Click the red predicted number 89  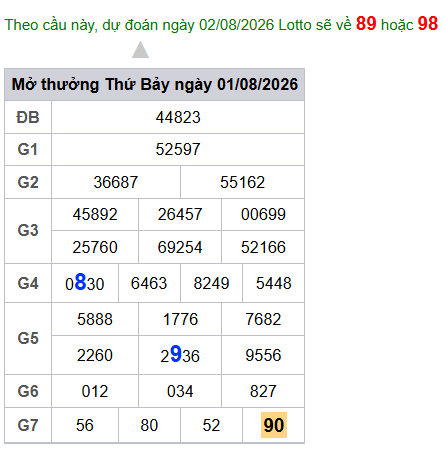366,23
